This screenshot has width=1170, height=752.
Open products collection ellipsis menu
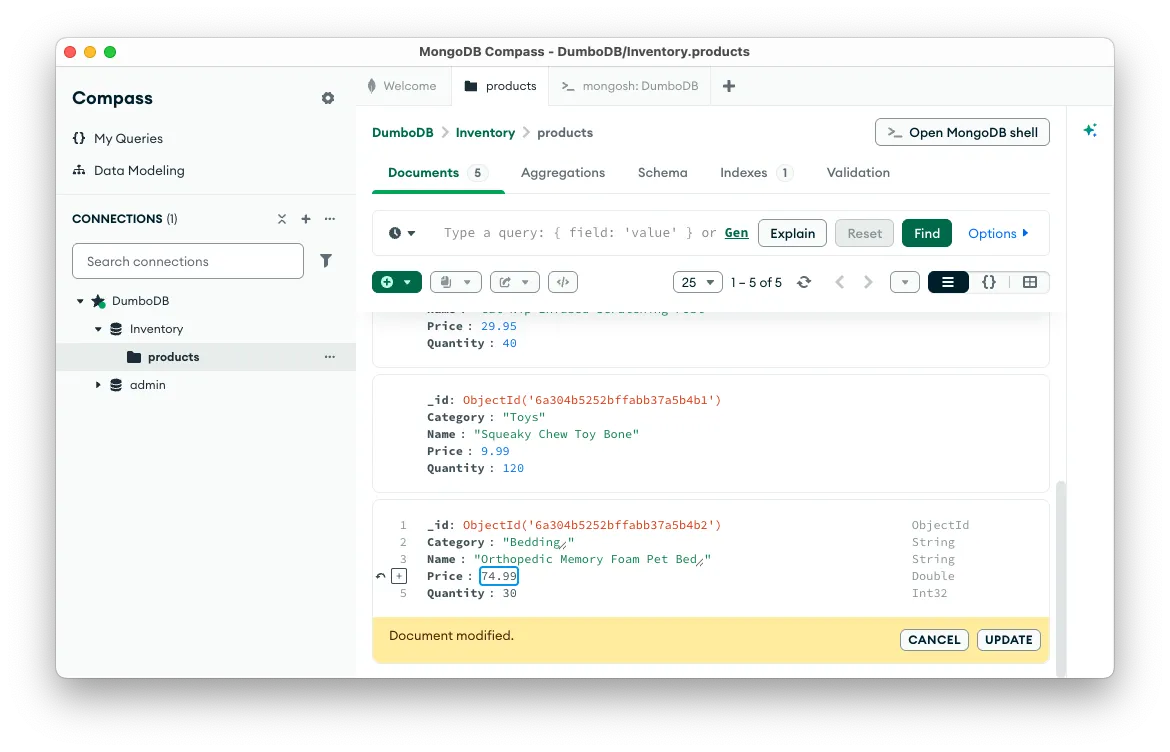pos(330,357)
